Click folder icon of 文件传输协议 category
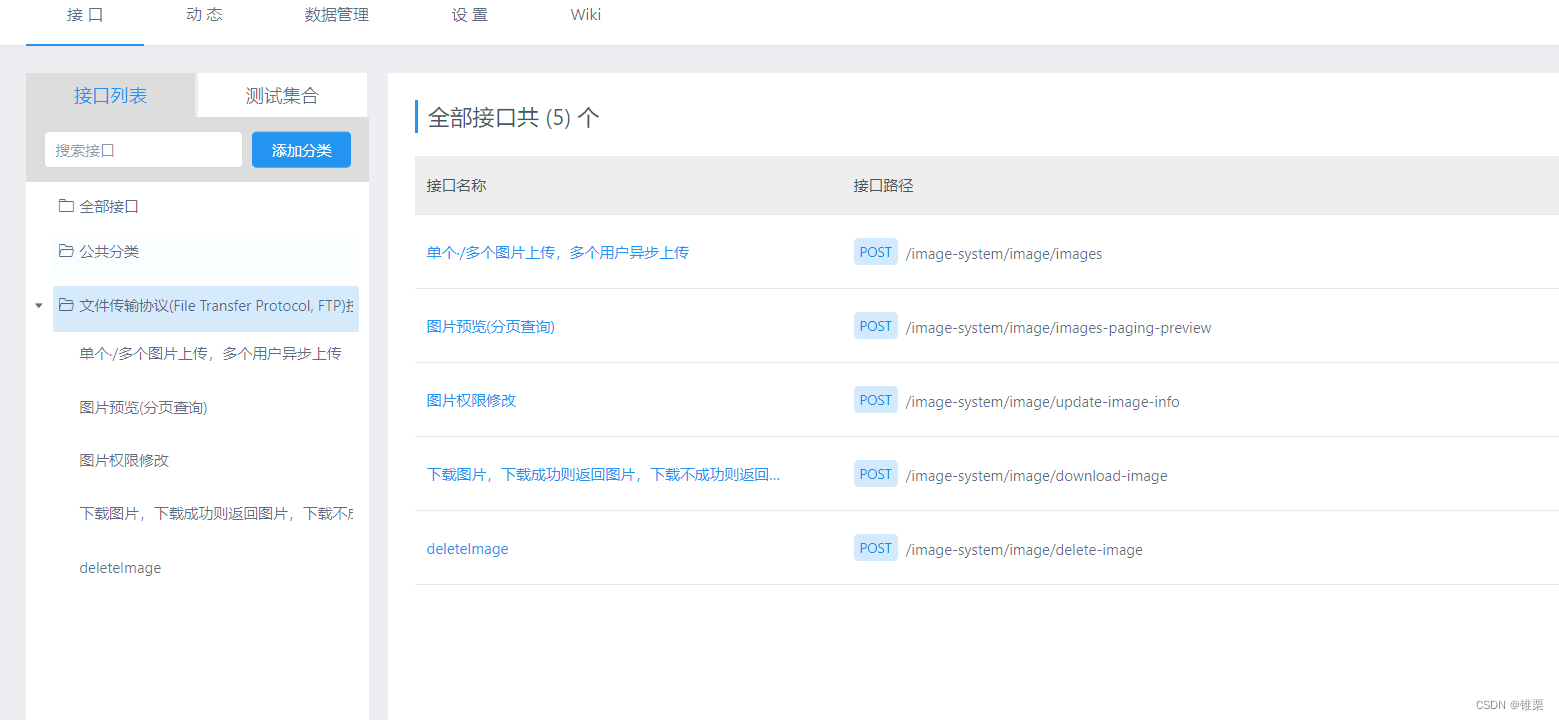 66,305
